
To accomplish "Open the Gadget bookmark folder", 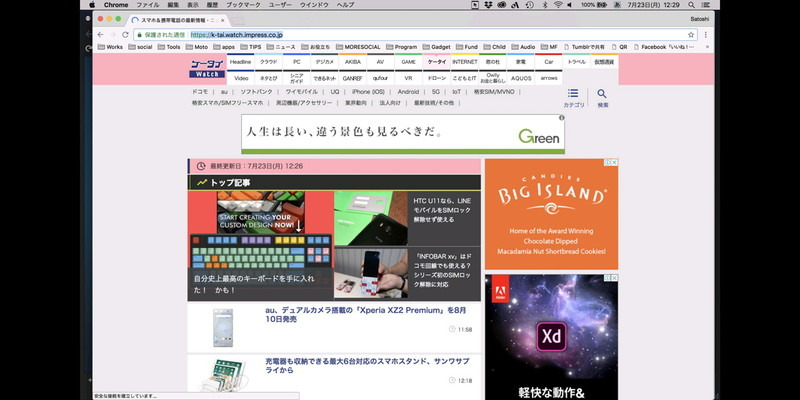I will tap(436, 47).
